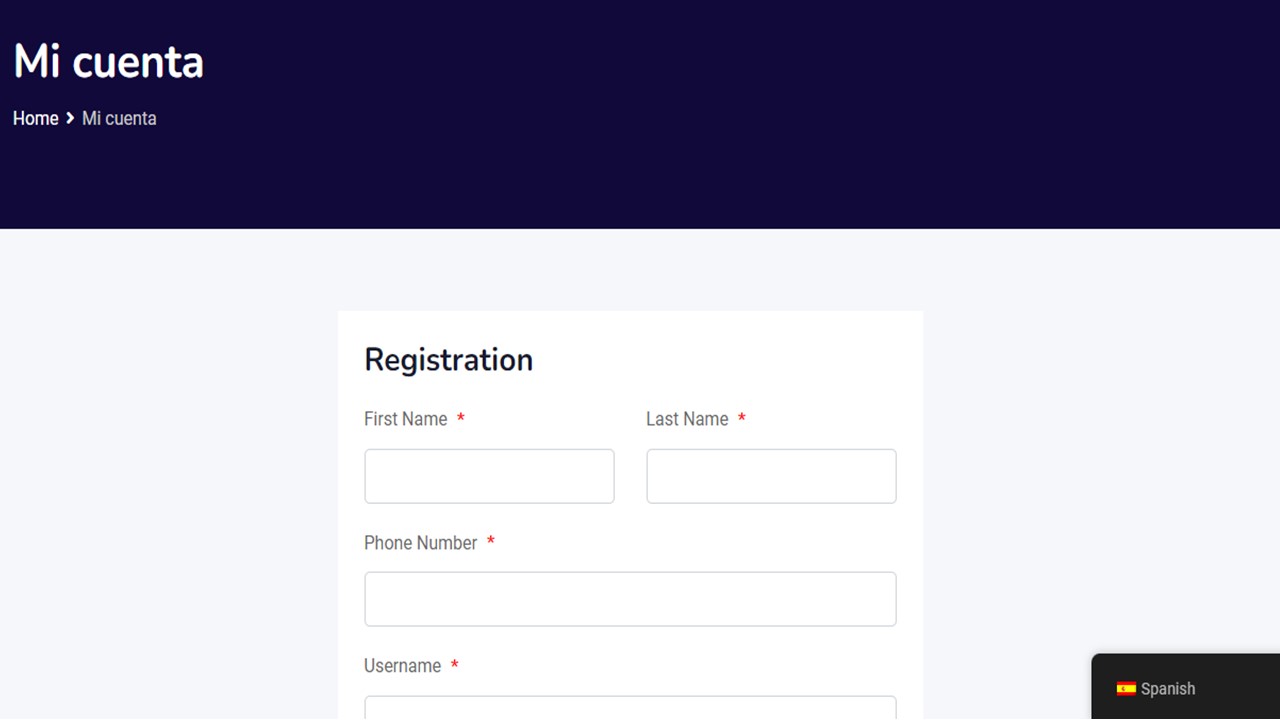This screenshot has height=720, width=1280.
Task: Click the Mi cuenta breadcrumb entry
Action: click(118, 118)
